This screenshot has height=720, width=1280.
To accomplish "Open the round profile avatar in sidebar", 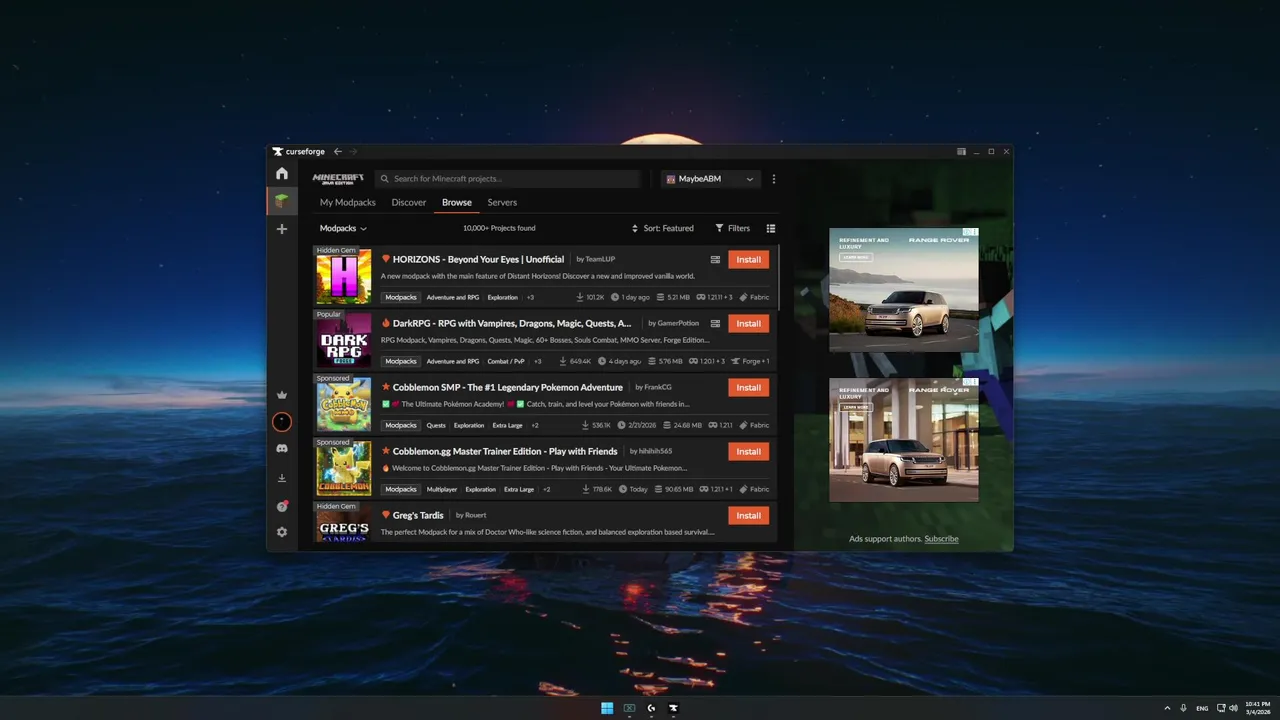I will [282, 422].
